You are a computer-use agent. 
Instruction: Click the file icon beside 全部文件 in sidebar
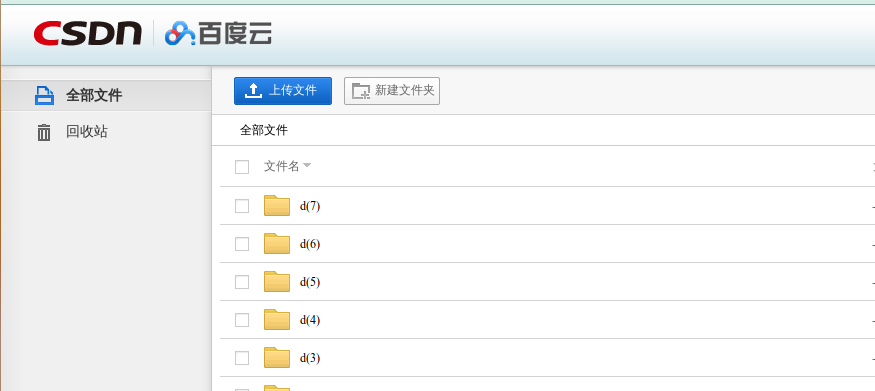pos(44,95)
